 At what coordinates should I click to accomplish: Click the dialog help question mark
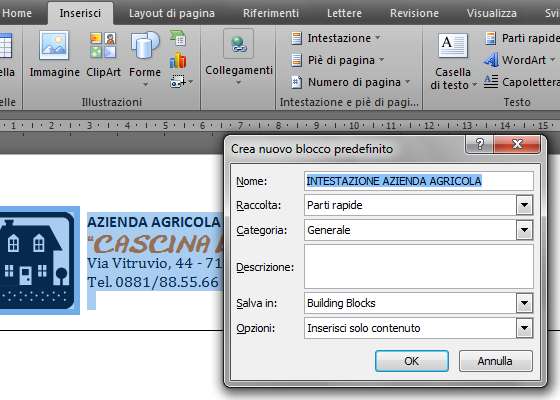coord(480,144)
